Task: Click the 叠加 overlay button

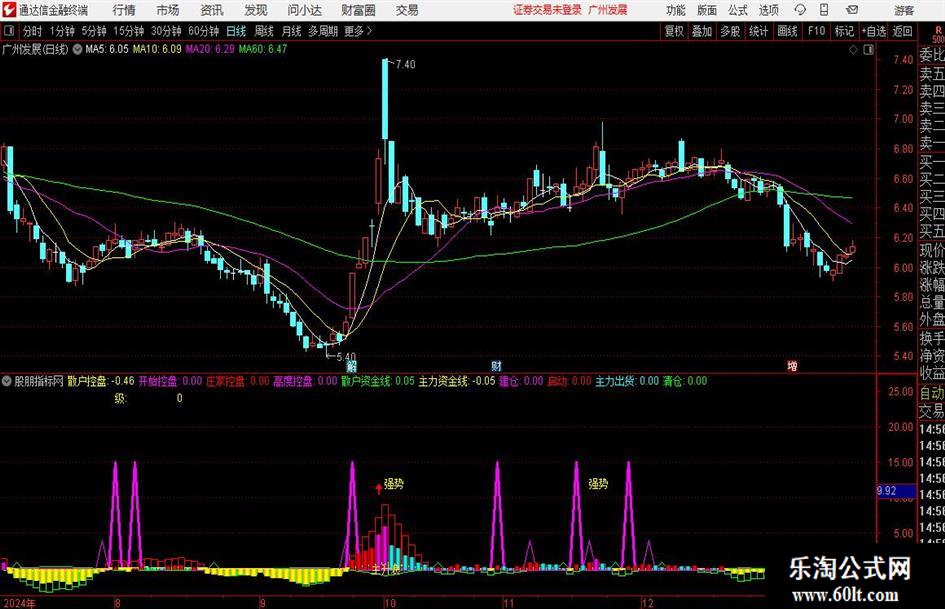Action: point(702,31)
